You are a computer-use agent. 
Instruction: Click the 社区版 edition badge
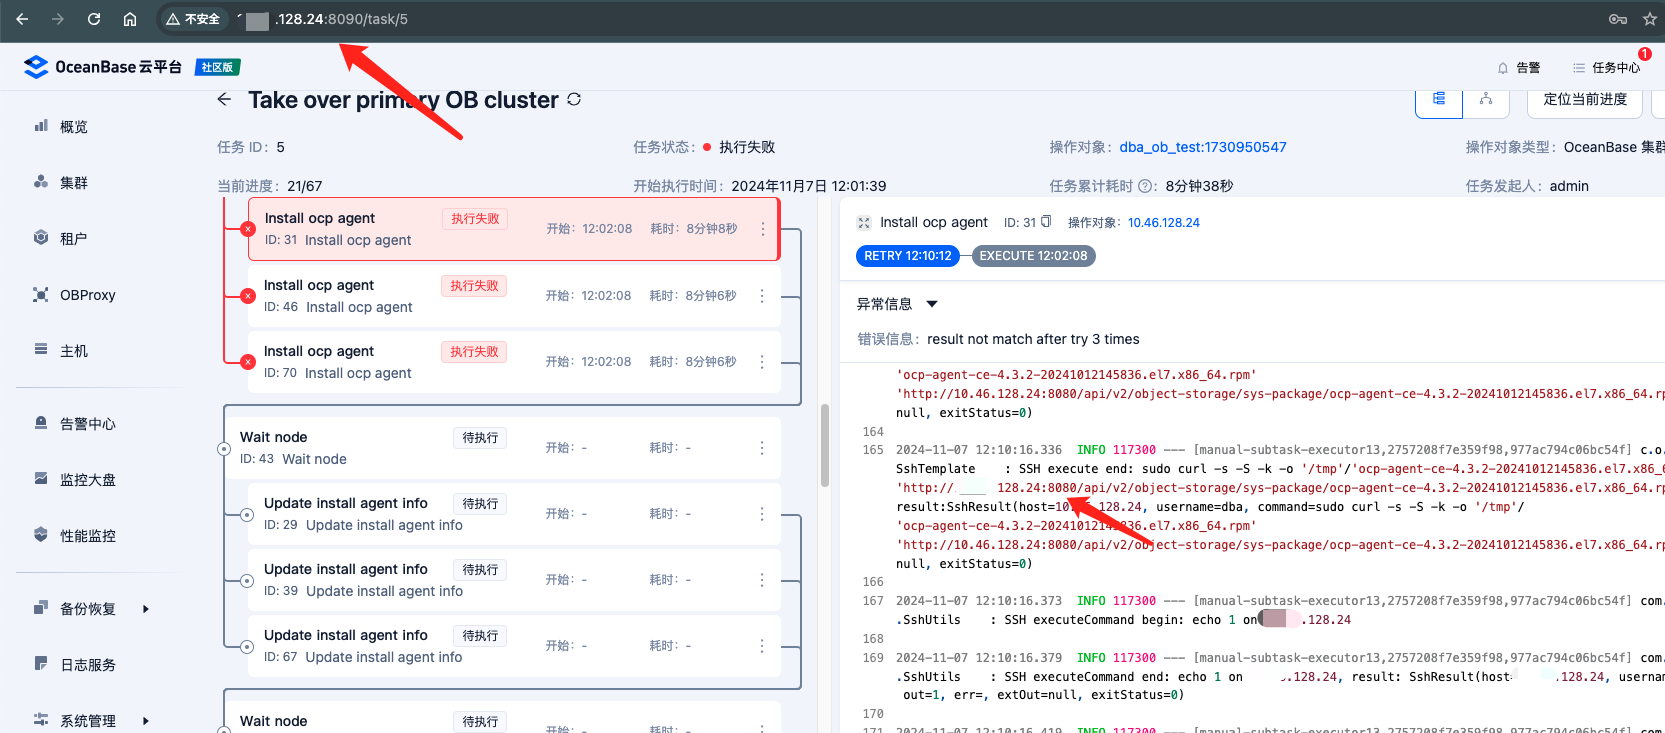[x=217, y=67]
